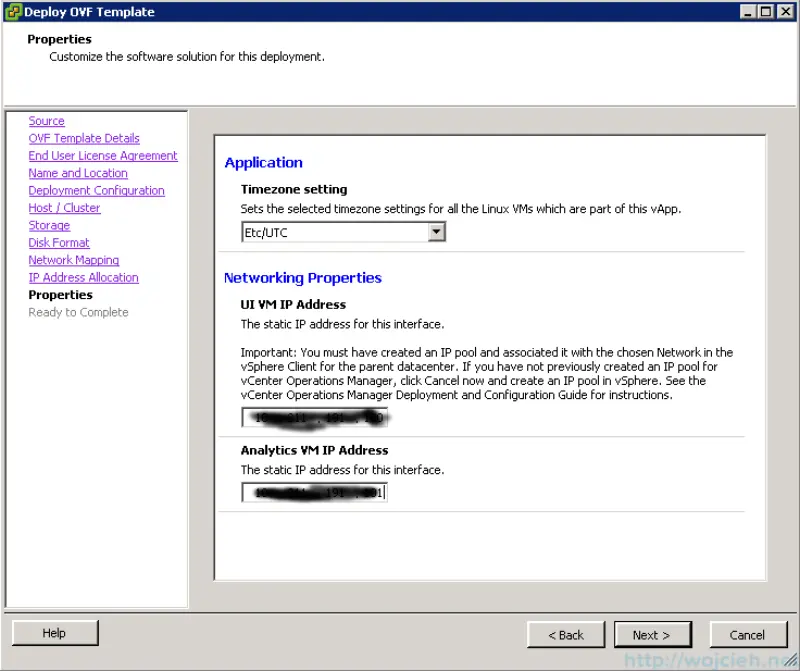The width and height of the screenshot is (800, 671).
Task: Go to Name and Location step
Action: point(78,172)
